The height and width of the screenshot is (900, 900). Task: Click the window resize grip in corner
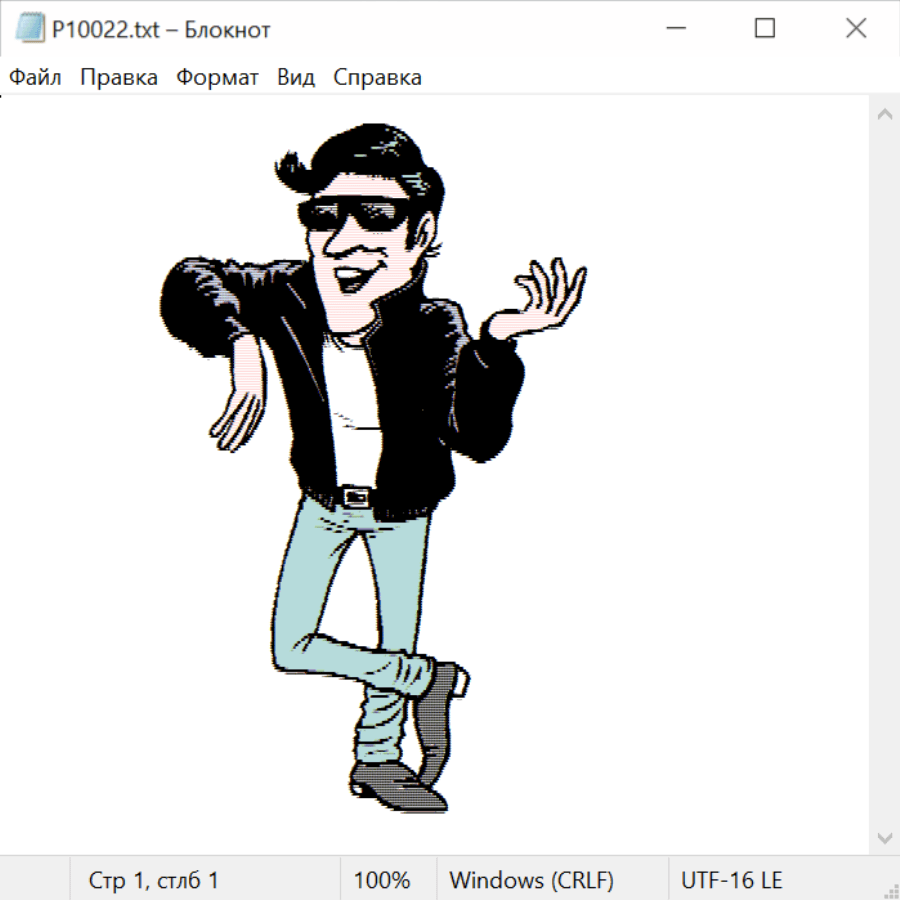[x=891, y=891]
